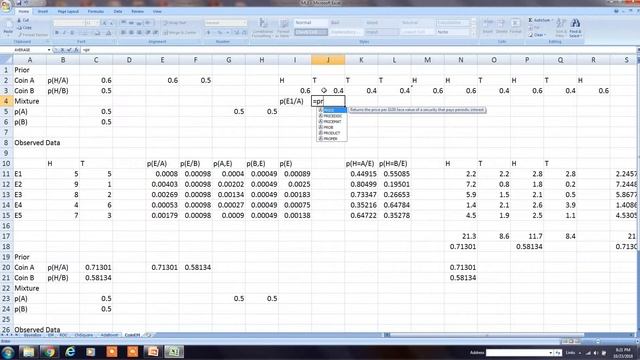Click Merge & Center
This screenshot has width=640, height=360.
180,33
